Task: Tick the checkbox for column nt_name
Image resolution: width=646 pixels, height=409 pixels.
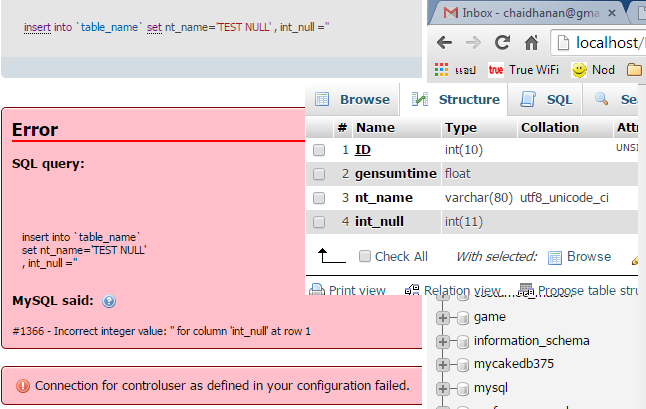Action: (319, 198)
